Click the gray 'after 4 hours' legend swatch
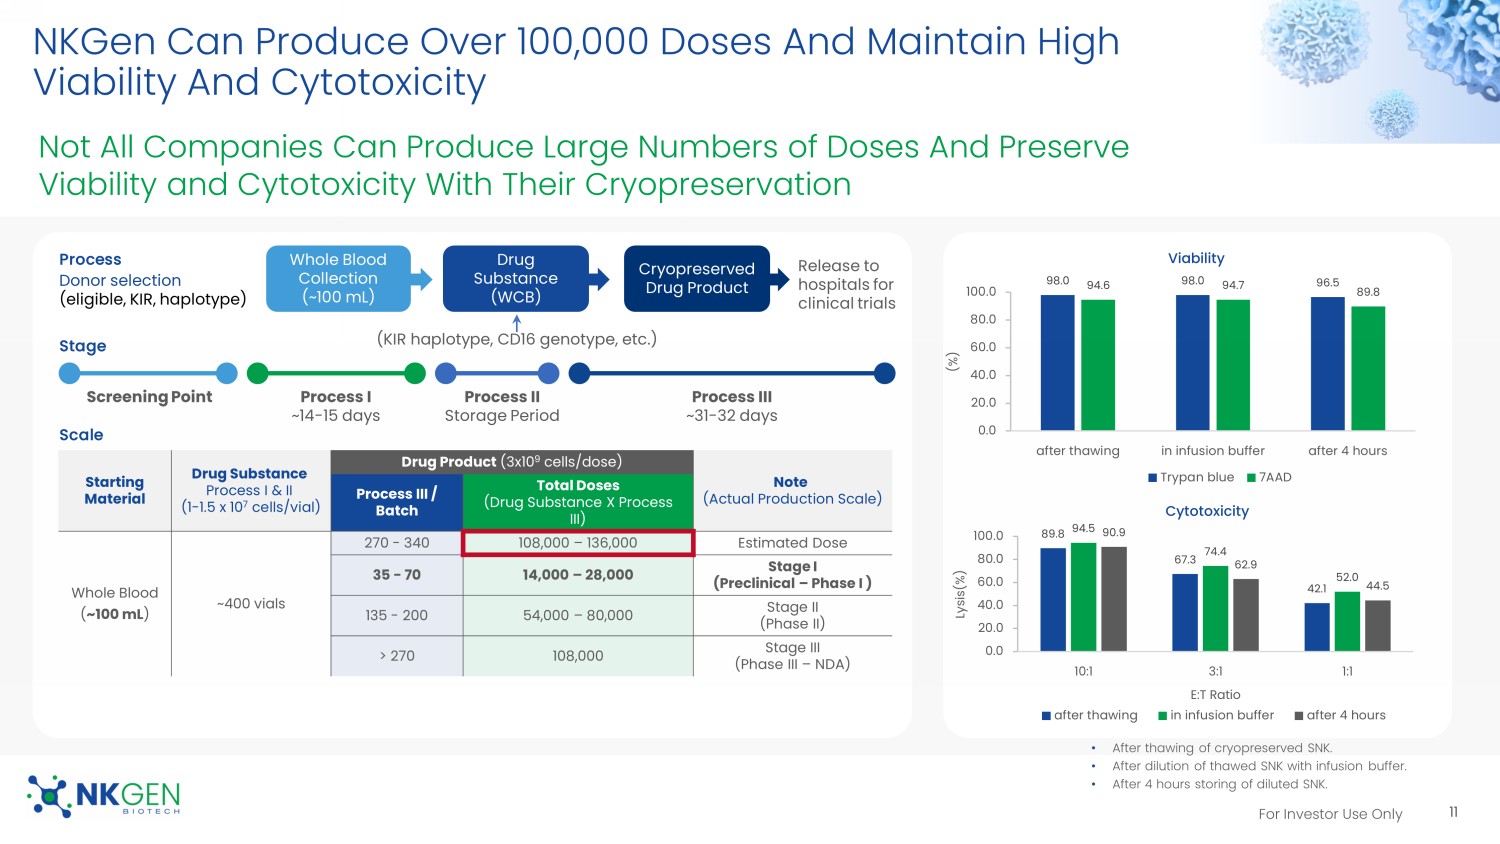This screenshot has height=844, width=1500. pos(1299,716)
